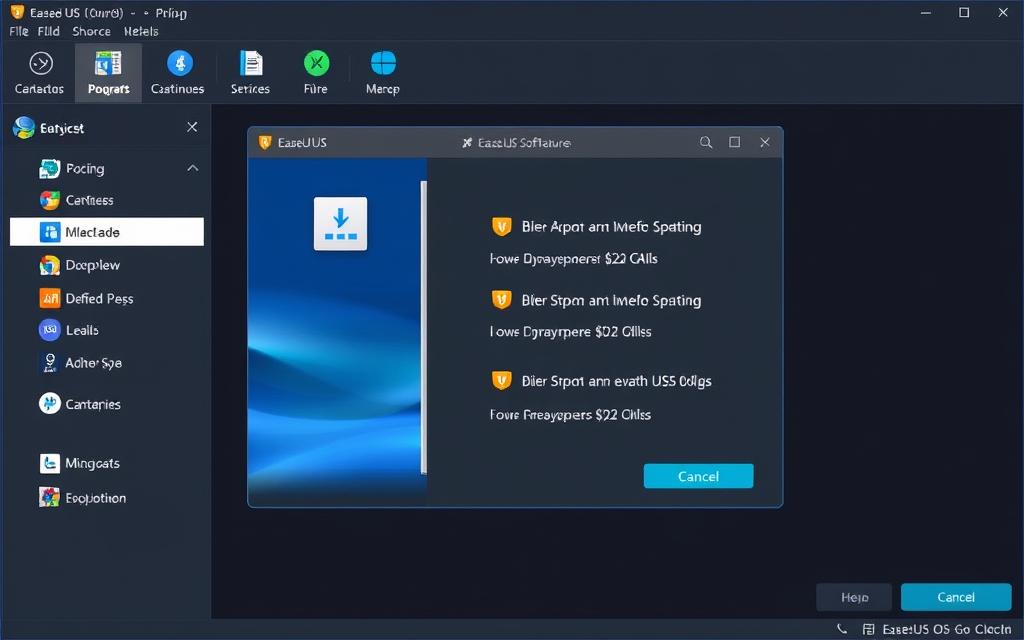Select the Serices document icon
The image size is (1024, 640).
point(251,63)
